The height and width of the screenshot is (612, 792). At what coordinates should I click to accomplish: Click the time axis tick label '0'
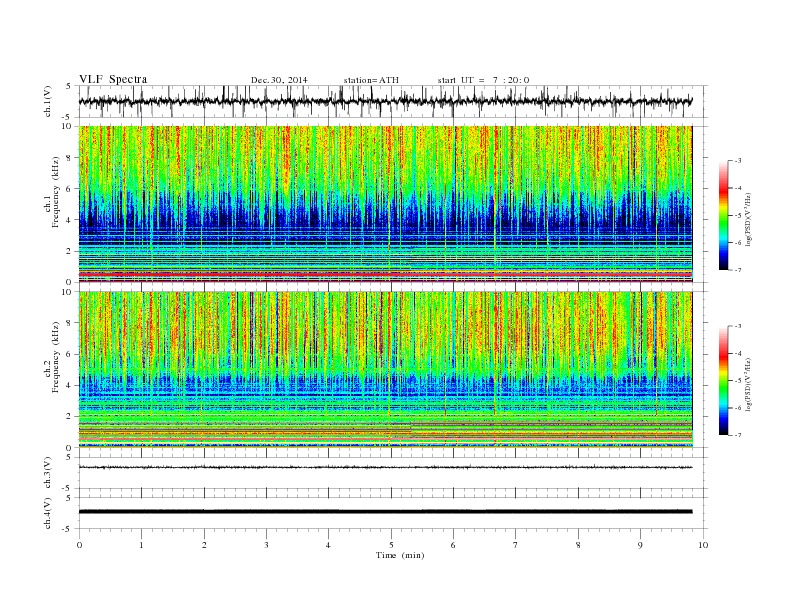[x=79, y=545]
